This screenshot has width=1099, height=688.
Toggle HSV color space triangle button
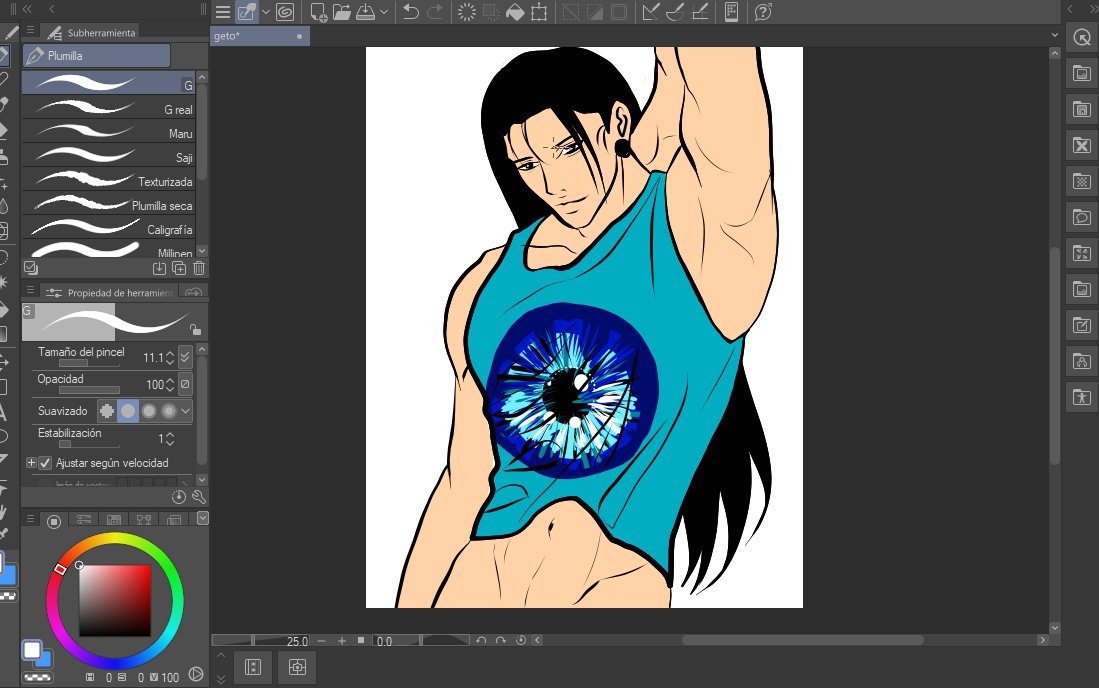[x=196, y=674]
